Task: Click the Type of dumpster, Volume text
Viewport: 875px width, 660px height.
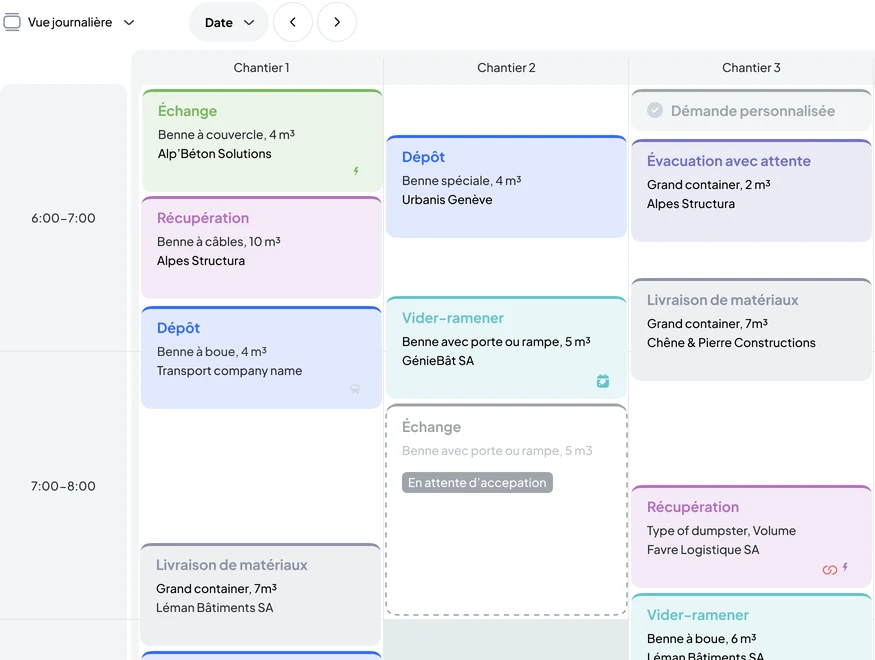Action: [721, 531]
